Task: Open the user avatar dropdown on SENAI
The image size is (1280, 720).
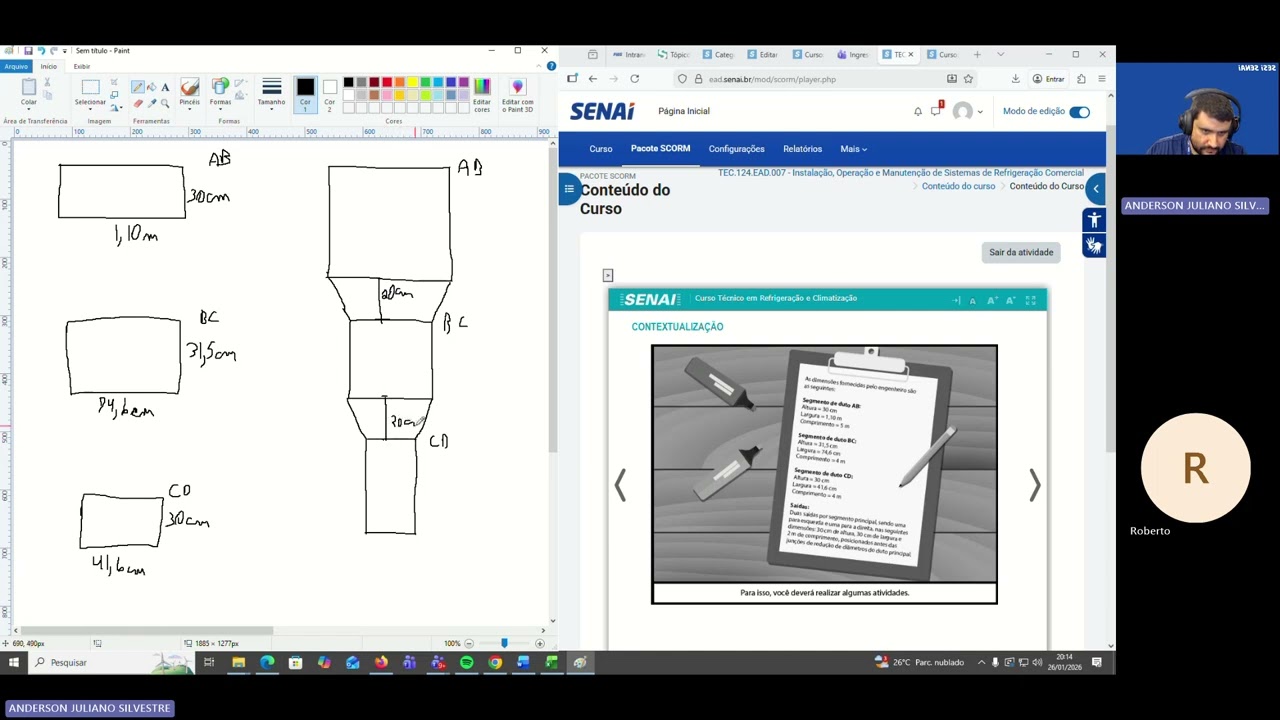Action: [967, 111]
